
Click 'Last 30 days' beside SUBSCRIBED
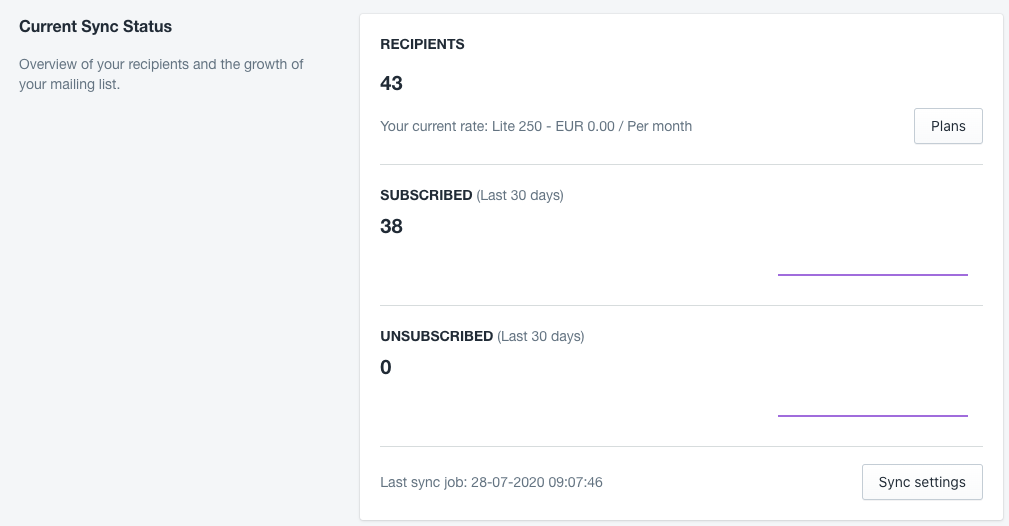(520, 196)
